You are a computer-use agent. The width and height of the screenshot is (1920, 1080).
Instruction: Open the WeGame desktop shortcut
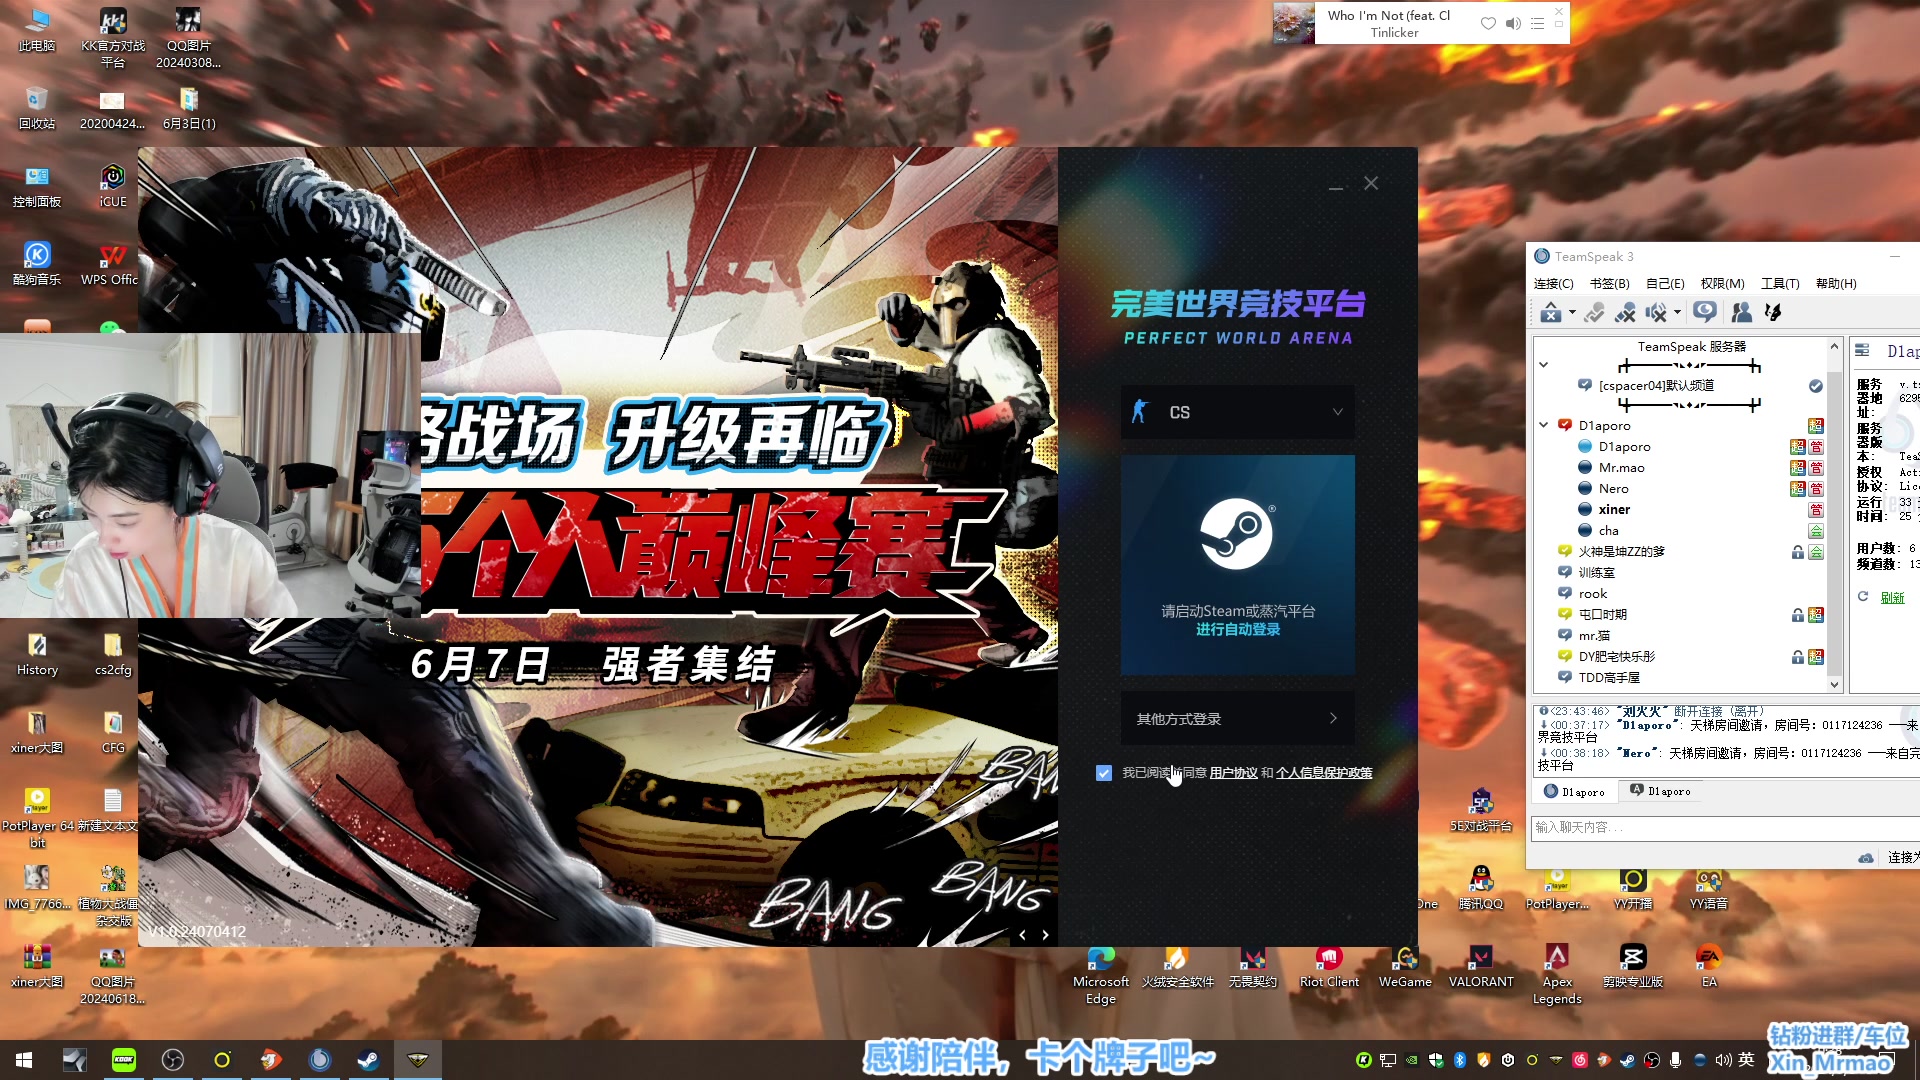tap(1405, 966)
